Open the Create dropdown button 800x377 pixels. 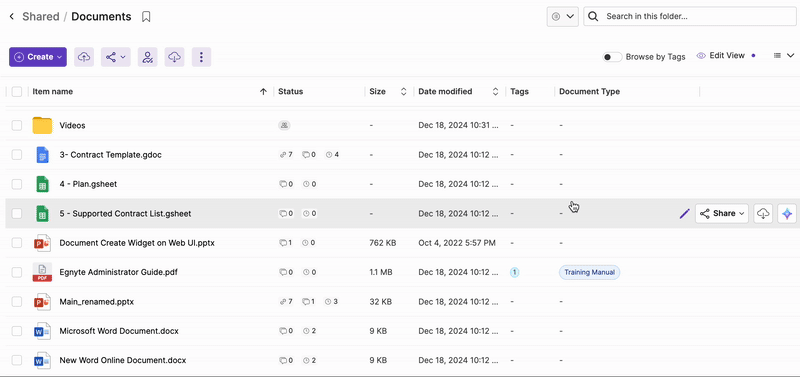38,57
